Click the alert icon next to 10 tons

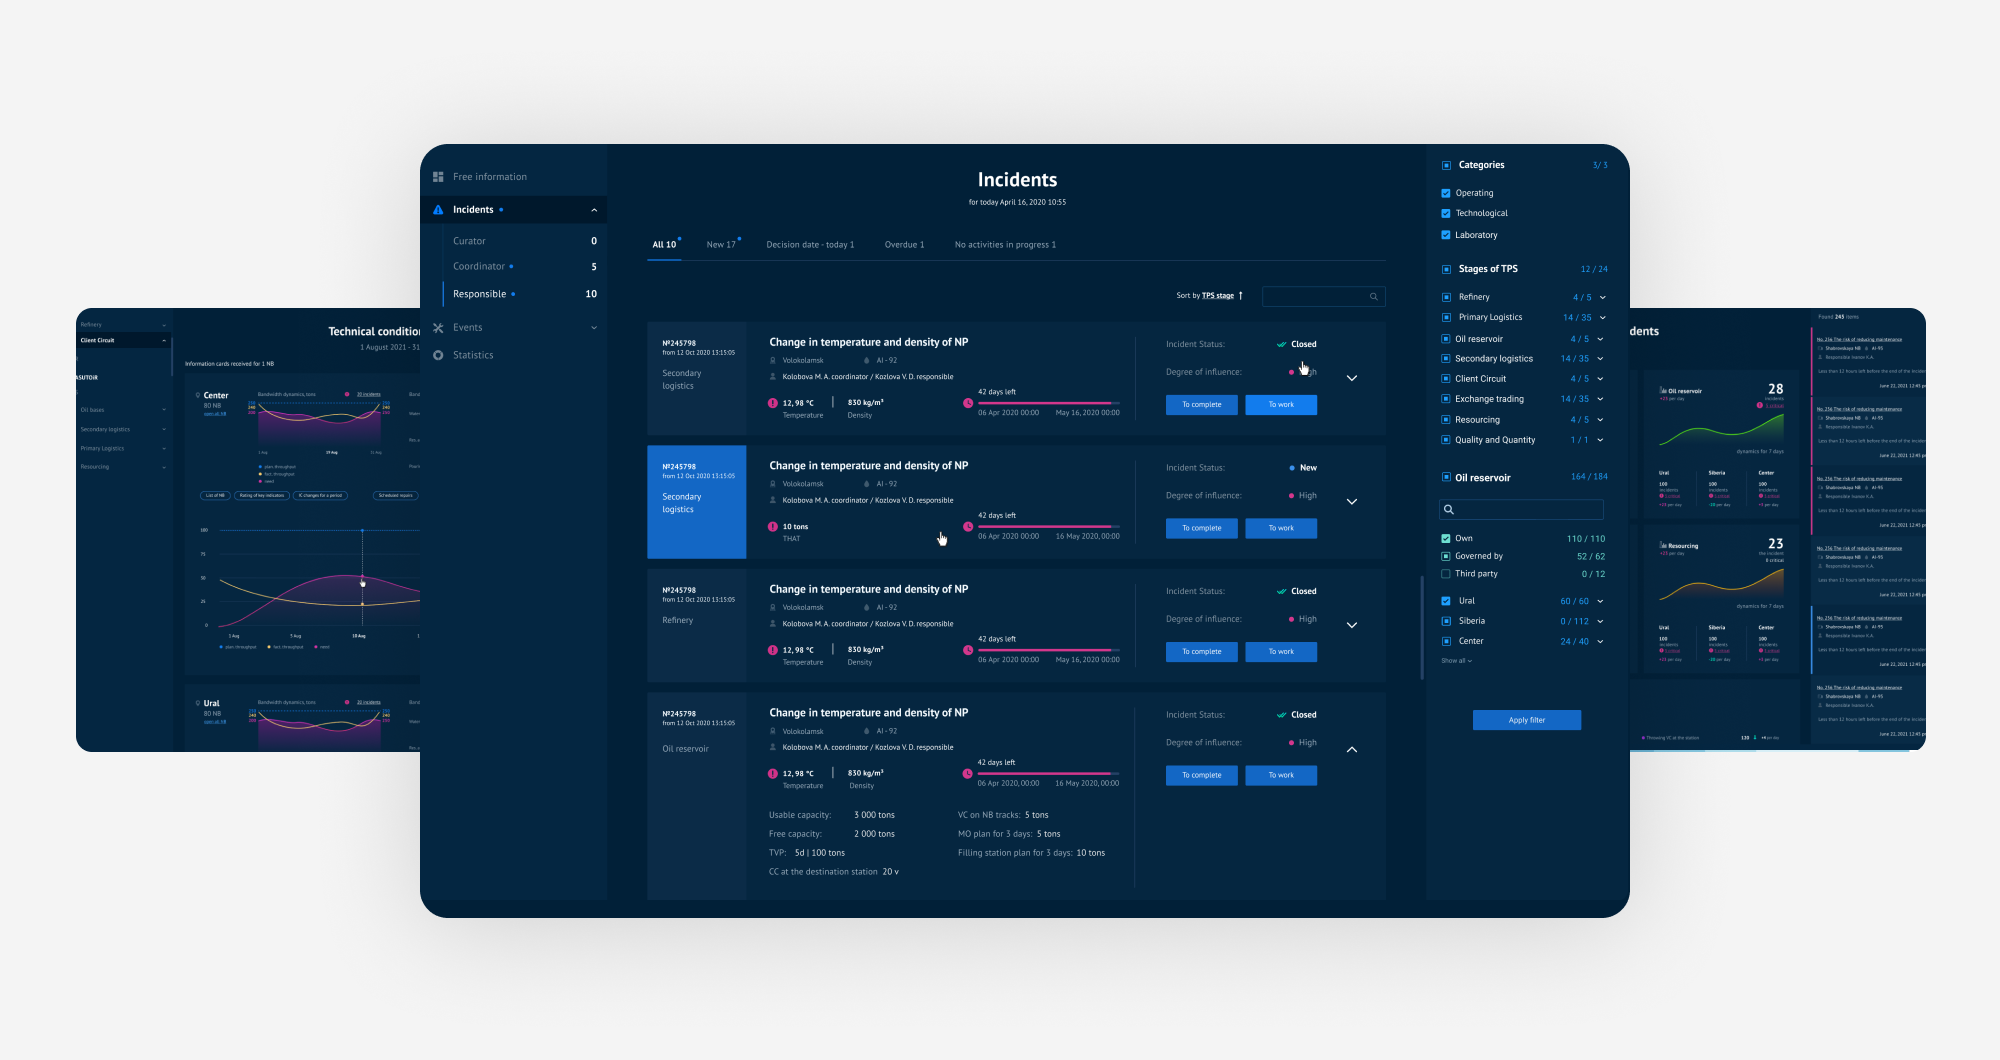pos(772,527)
